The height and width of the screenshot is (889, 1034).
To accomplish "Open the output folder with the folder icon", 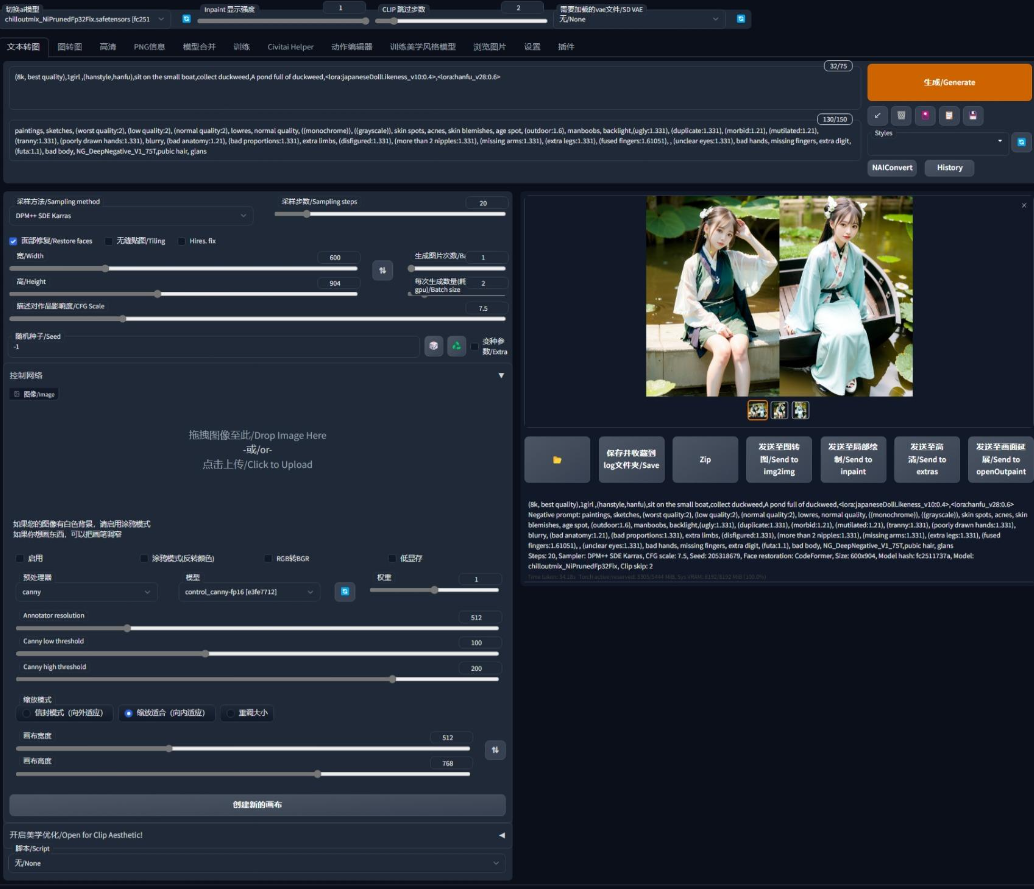I will pyautogui.click(x=557, y=460).
